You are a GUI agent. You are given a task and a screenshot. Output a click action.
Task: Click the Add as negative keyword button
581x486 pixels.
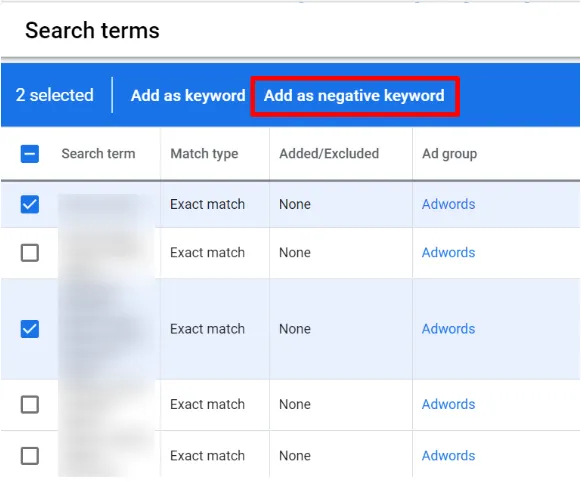(x=354, y=96)
